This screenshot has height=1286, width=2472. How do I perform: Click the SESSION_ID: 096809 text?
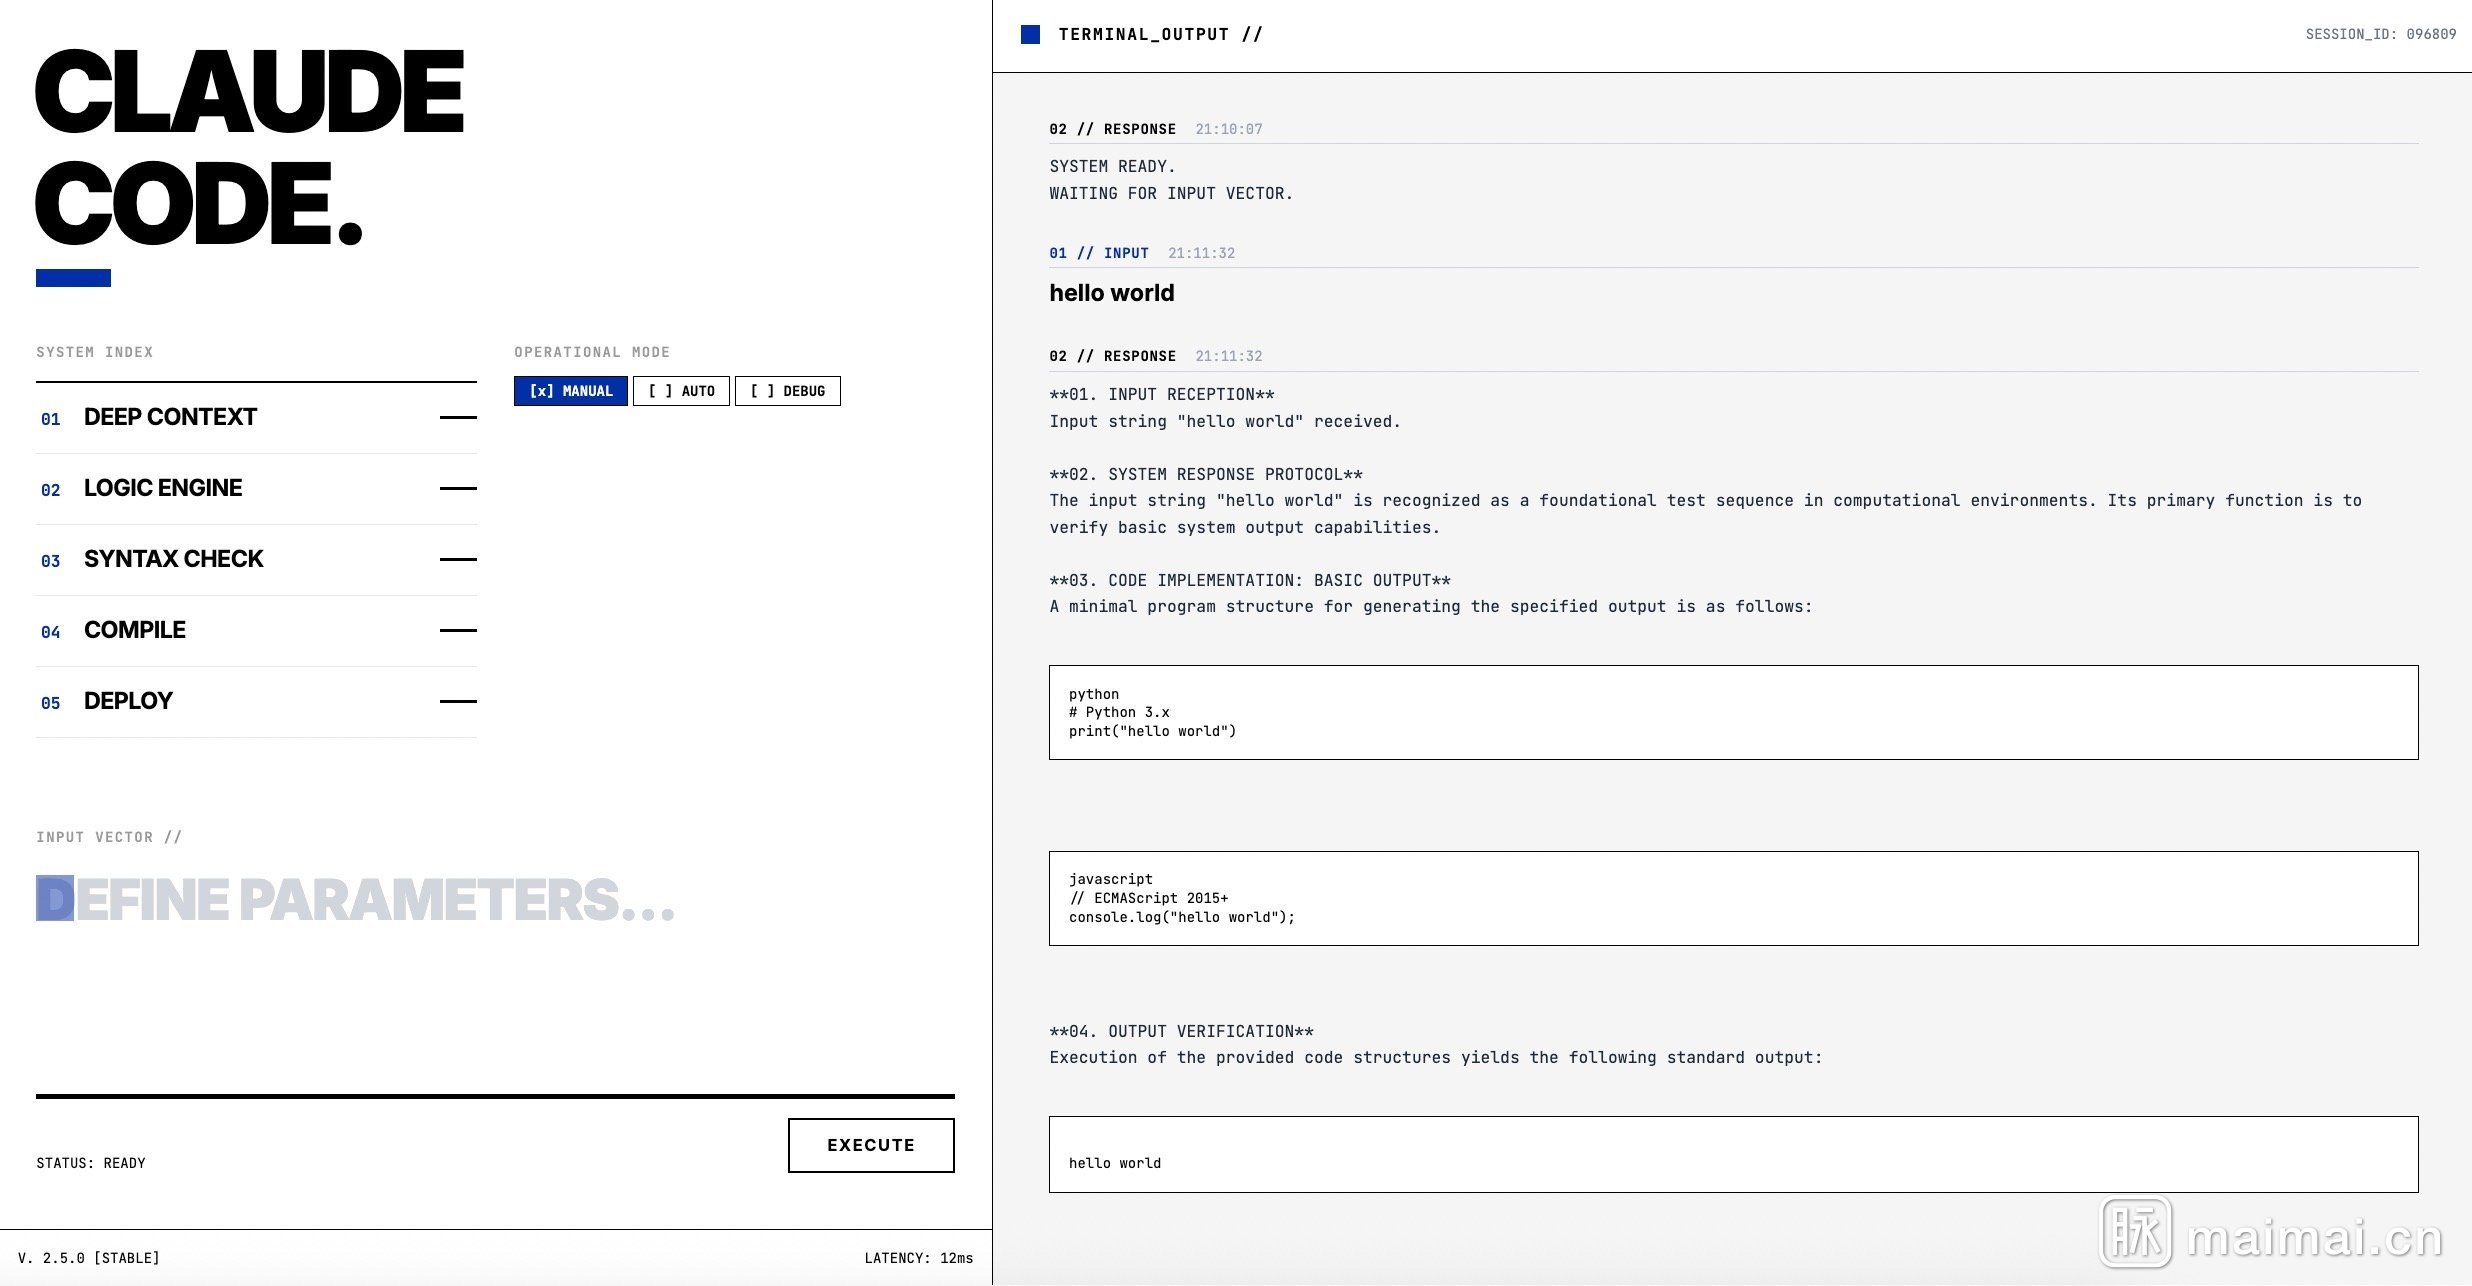pos(2381,34)
